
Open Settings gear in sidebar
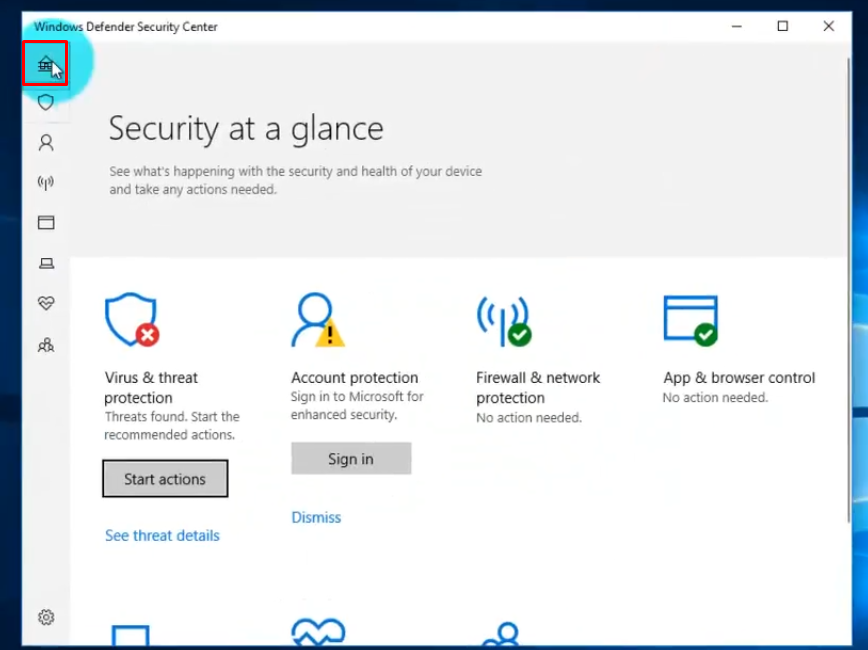pyautogui.click(x=46, y=617)
